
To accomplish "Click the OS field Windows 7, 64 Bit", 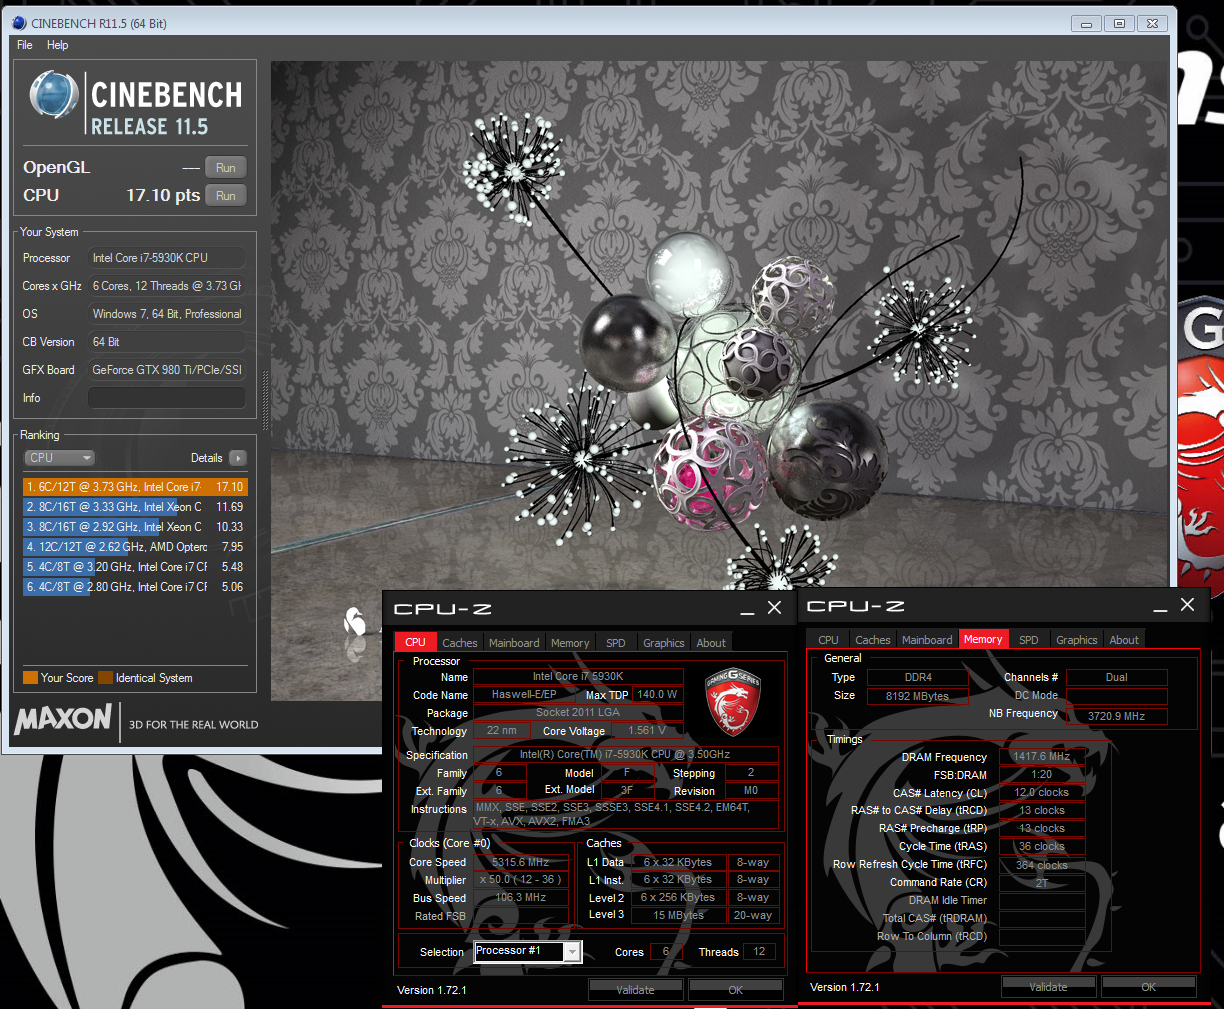I will [x=167, y=314].
